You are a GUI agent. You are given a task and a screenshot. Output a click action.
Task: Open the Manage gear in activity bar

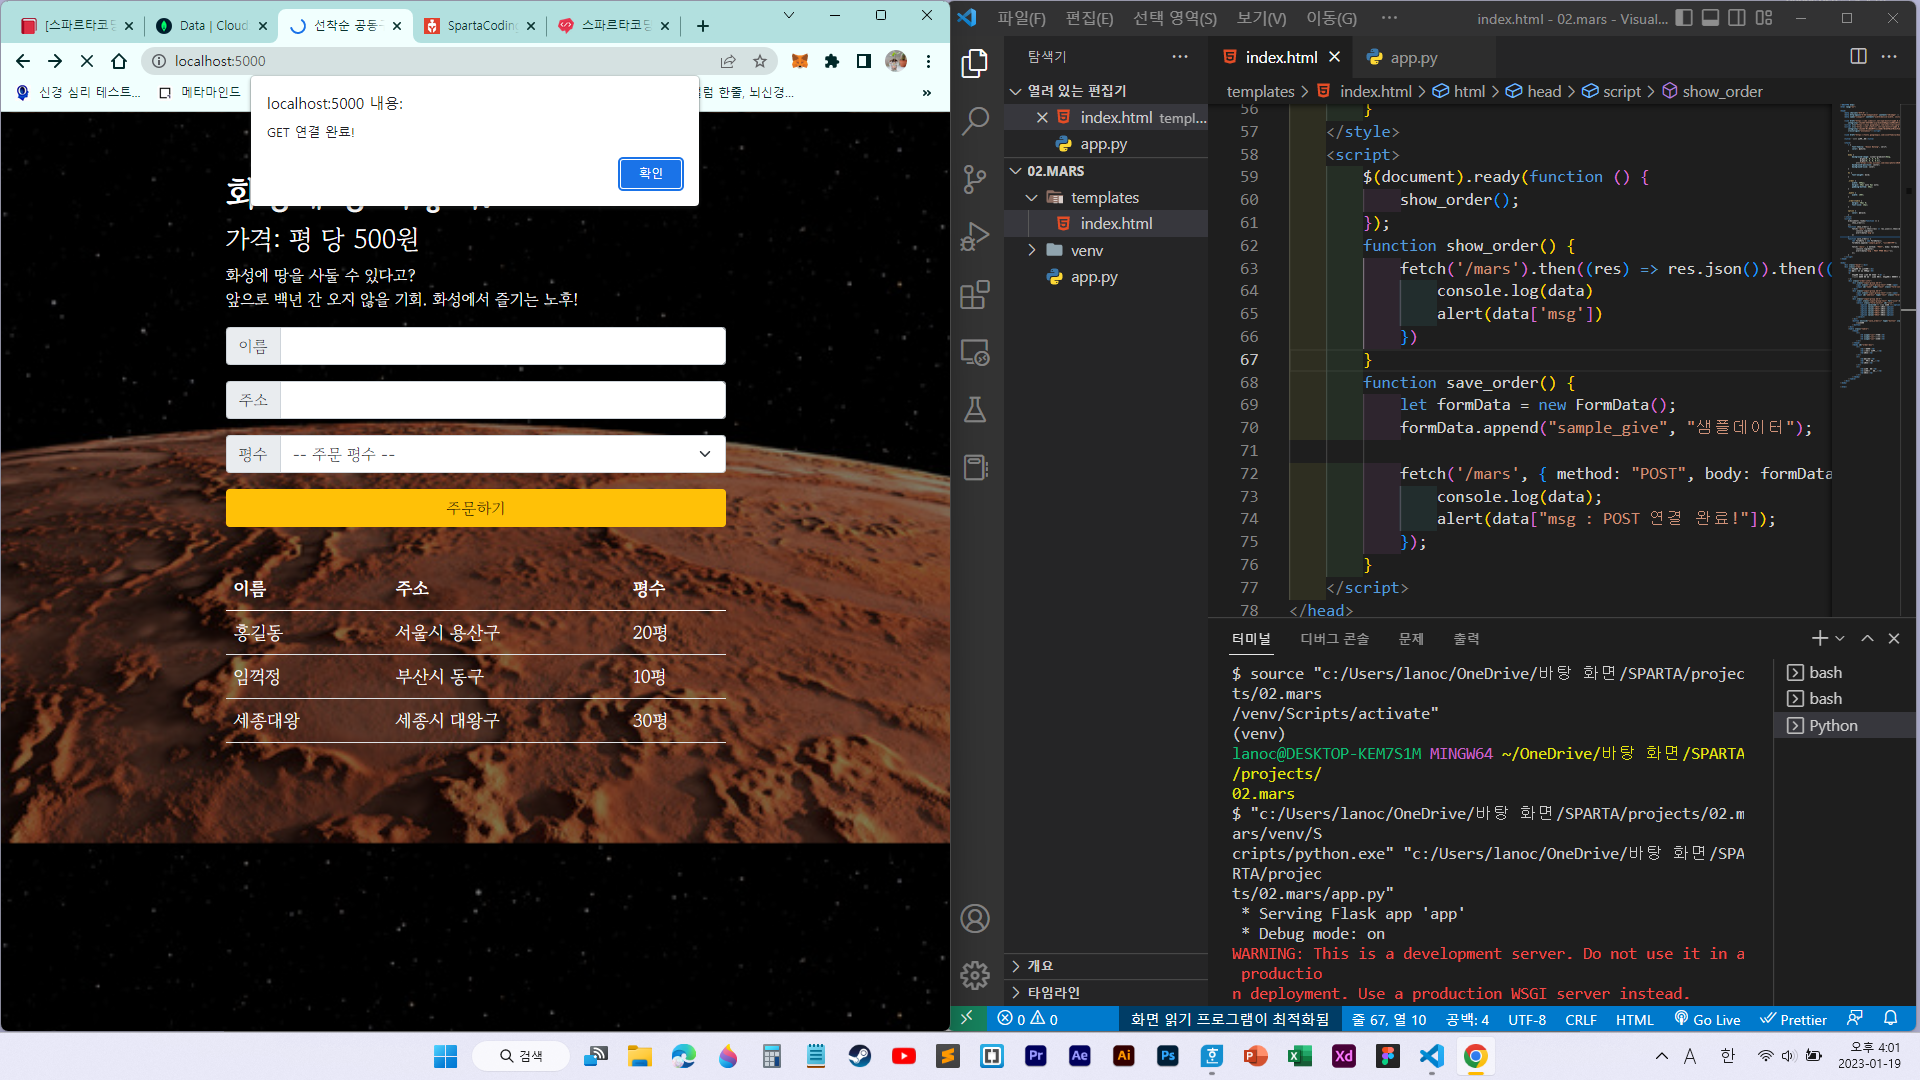(975, 975)
